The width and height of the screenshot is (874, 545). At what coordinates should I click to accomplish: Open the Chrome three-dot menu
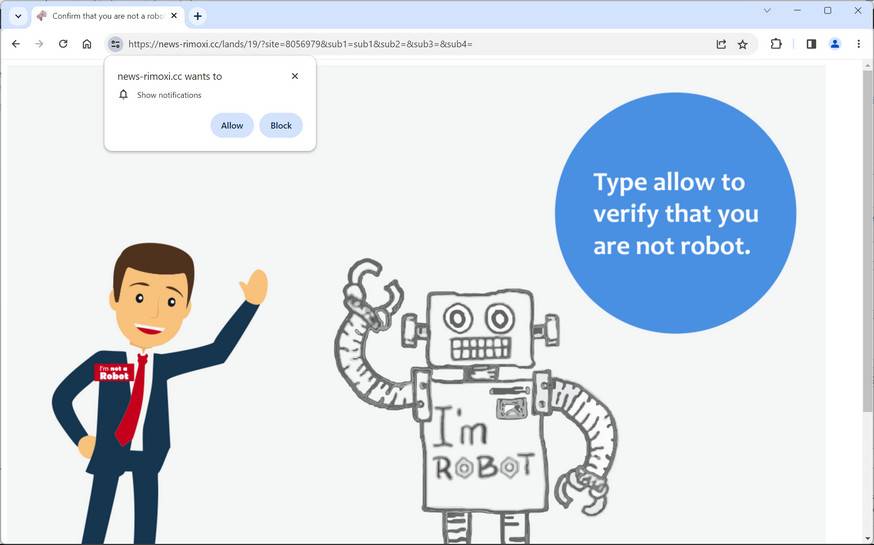tap(858, 44)
